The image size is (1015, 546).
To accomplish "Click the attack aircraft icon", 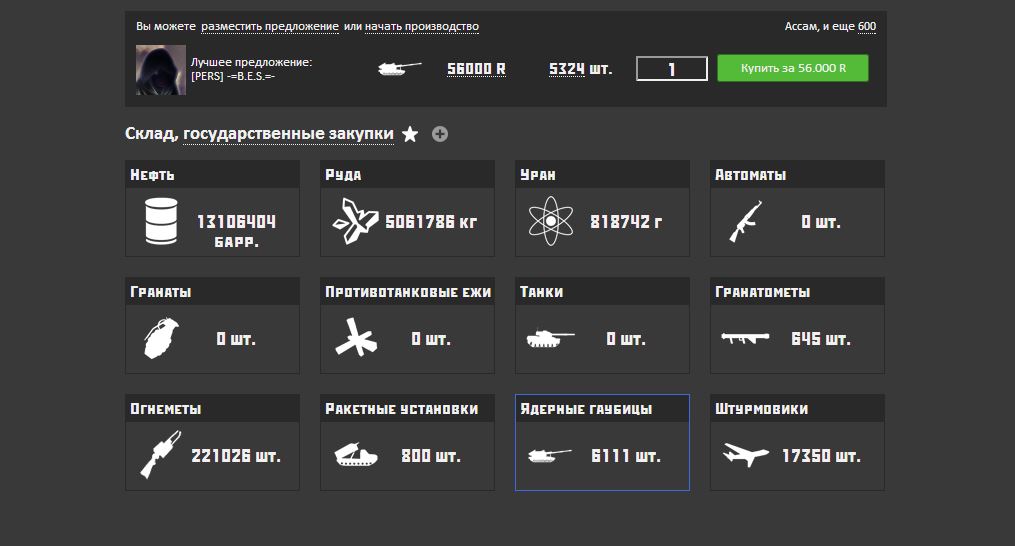I will tap(746, 456).
